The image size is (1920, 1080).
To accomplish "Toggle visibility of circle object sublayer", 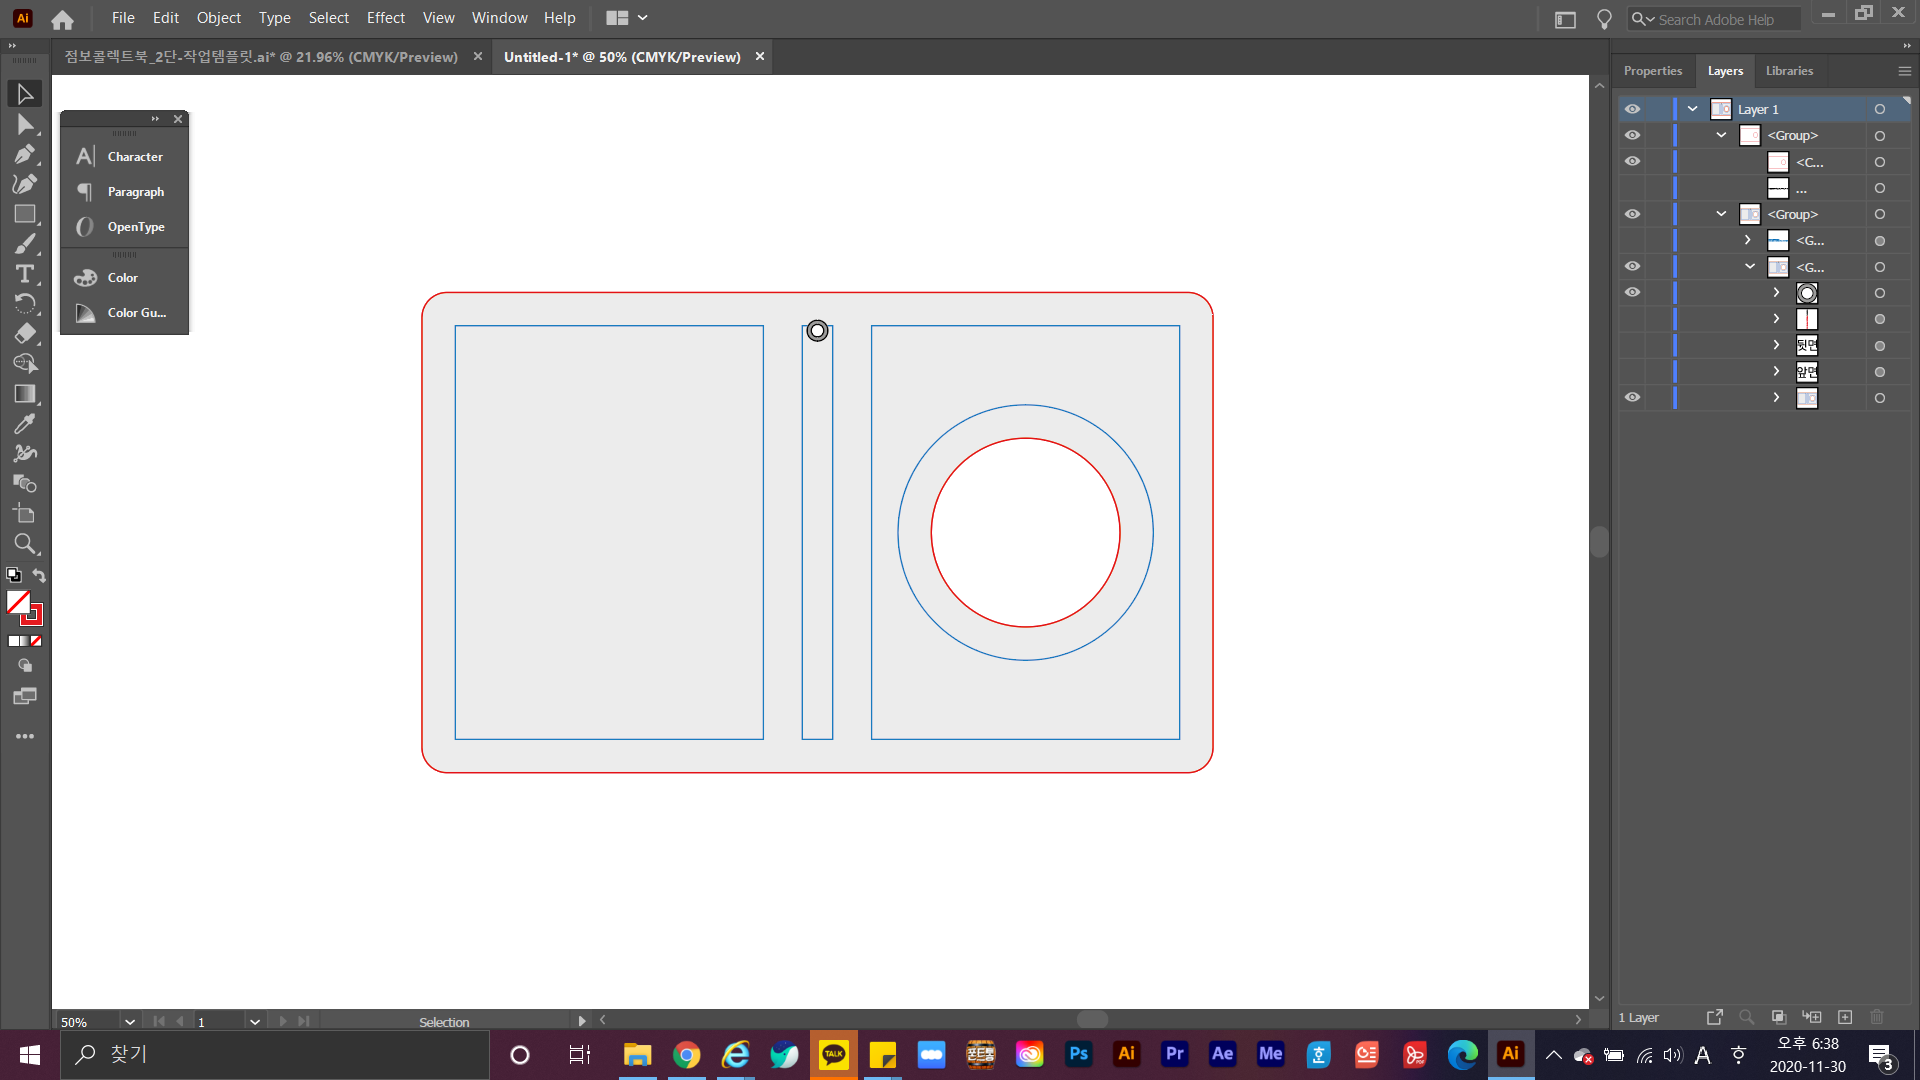I will click(x=1632, y=292).
